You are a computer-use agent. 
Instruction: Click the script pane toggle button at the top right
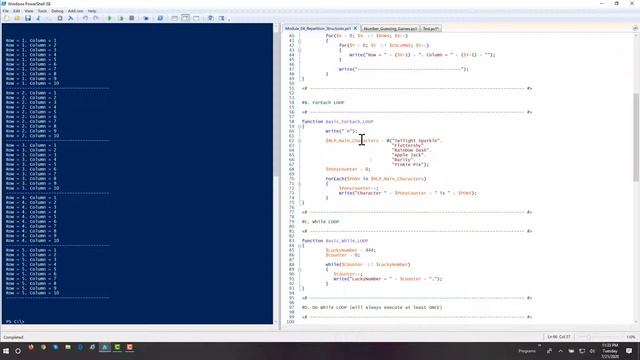click(635, 28)
